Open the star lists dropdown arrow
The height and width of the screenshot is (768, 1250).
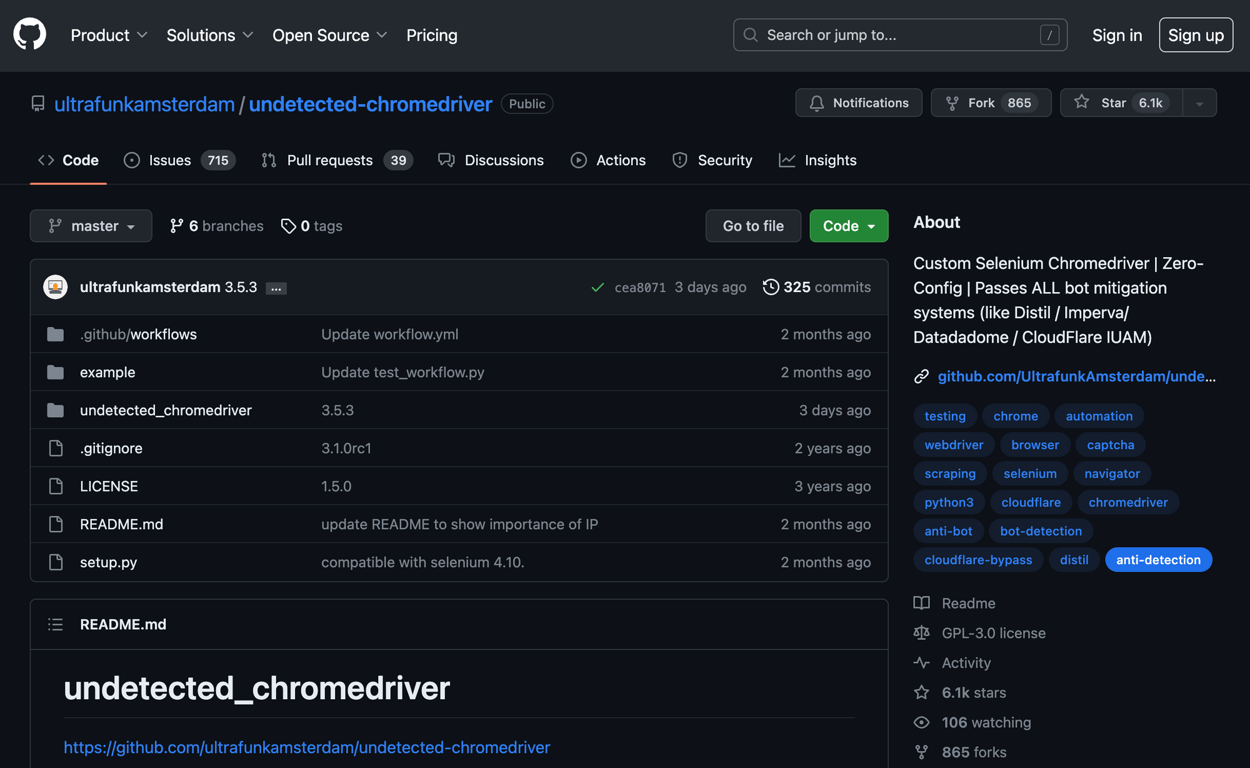pos(1199,103)
